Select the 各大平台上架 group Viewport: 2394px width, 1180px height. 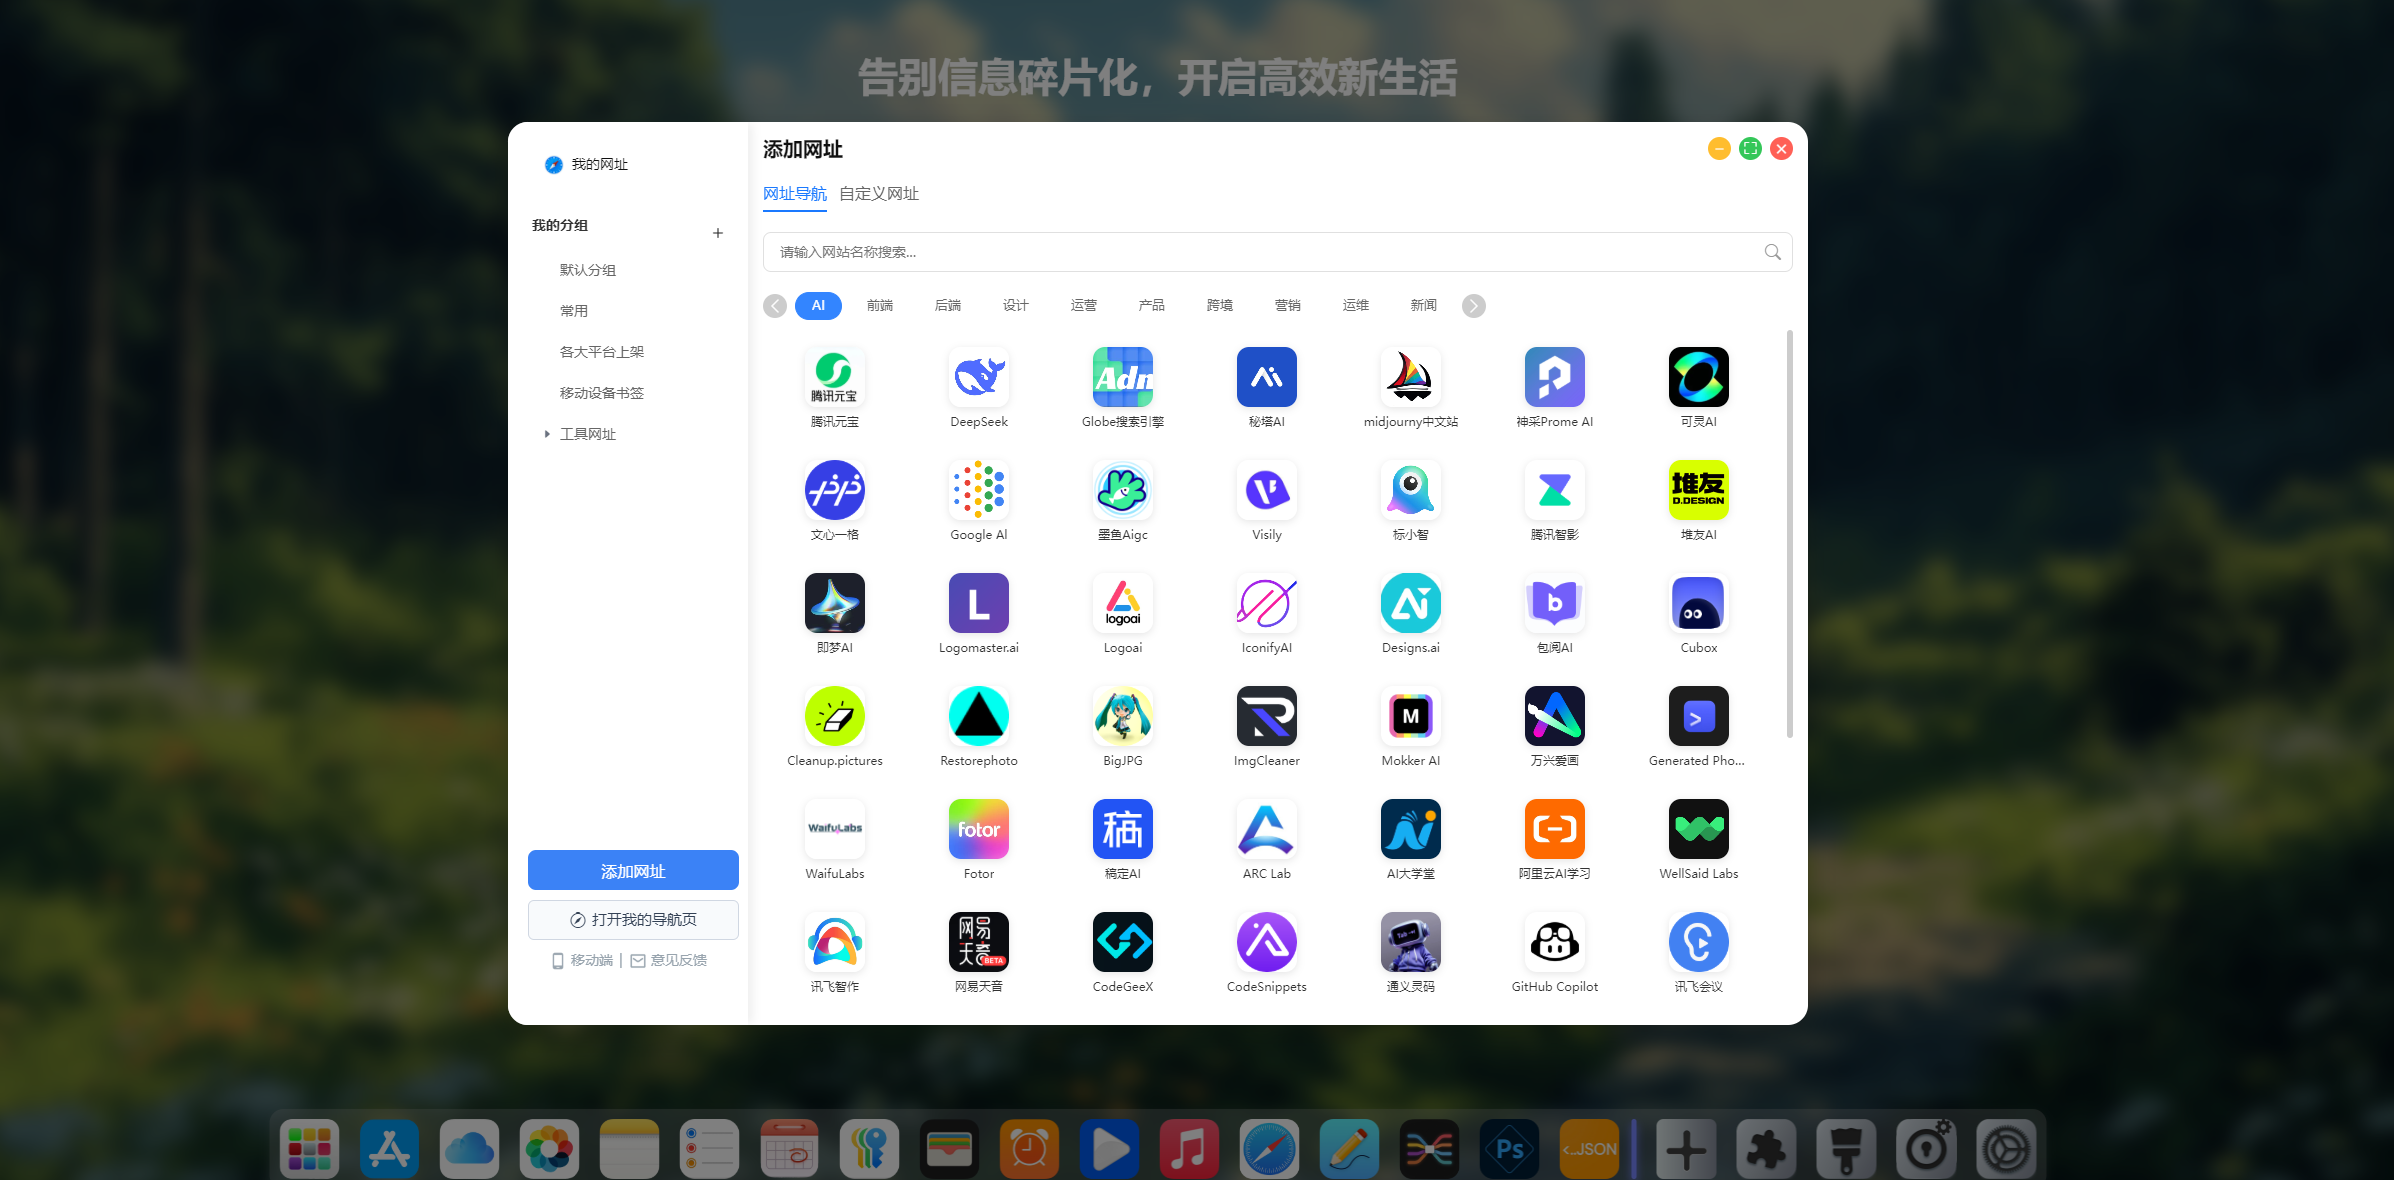(x=601, y=352)
